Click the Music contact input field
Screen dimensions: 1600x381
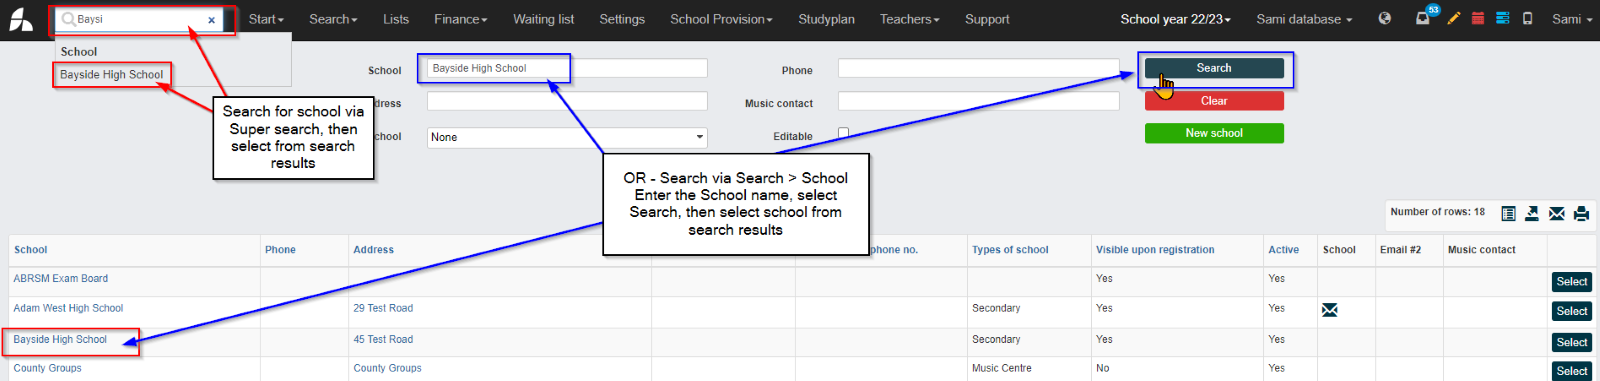point(978,101)
